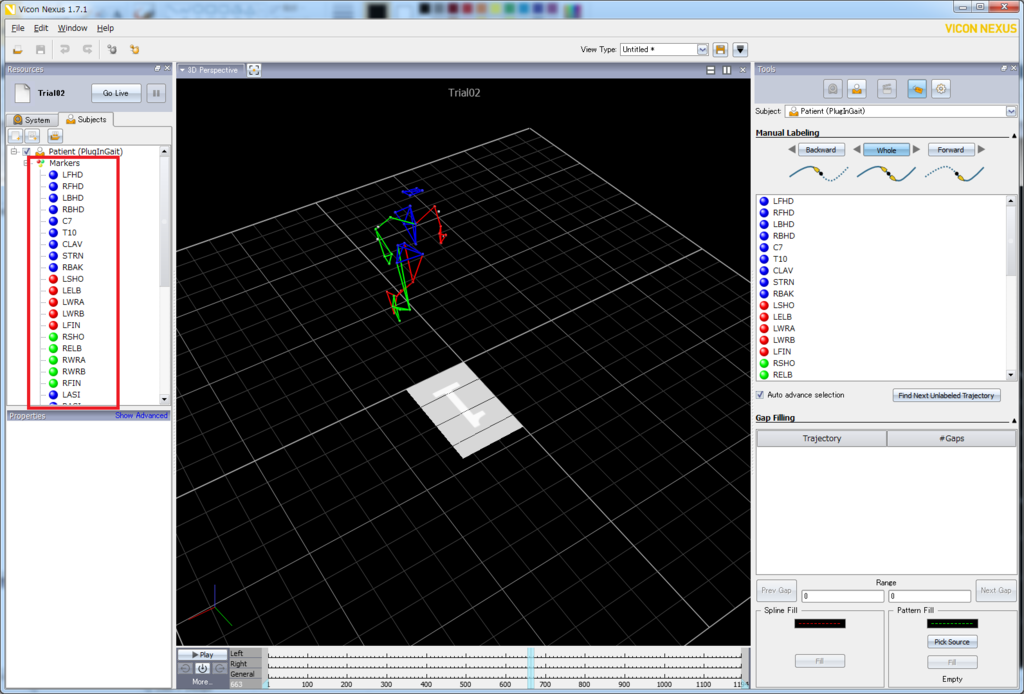Click right arrow beside Forward
The width and height of the screenshot is (1024, 694).
[981, 150]
